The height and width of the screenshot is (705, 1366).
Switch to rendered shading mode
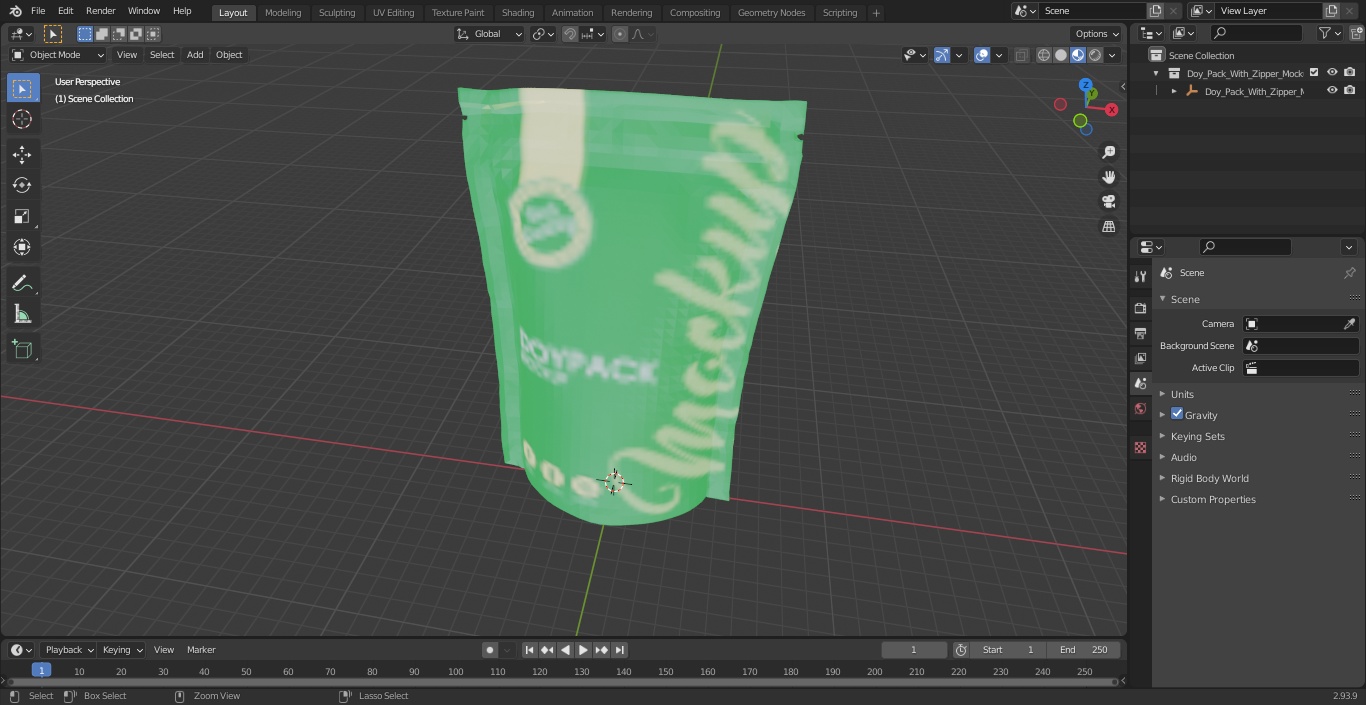[1095, 55]
